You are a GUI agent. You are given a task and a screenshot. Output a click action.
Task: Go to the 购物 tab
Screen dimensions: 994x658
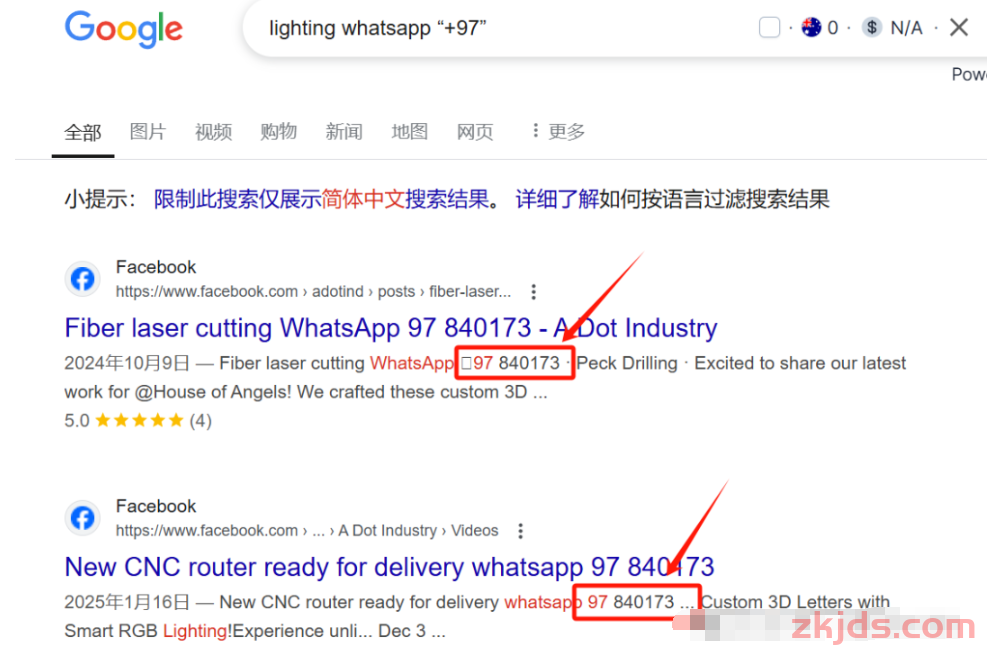point(278,131)
